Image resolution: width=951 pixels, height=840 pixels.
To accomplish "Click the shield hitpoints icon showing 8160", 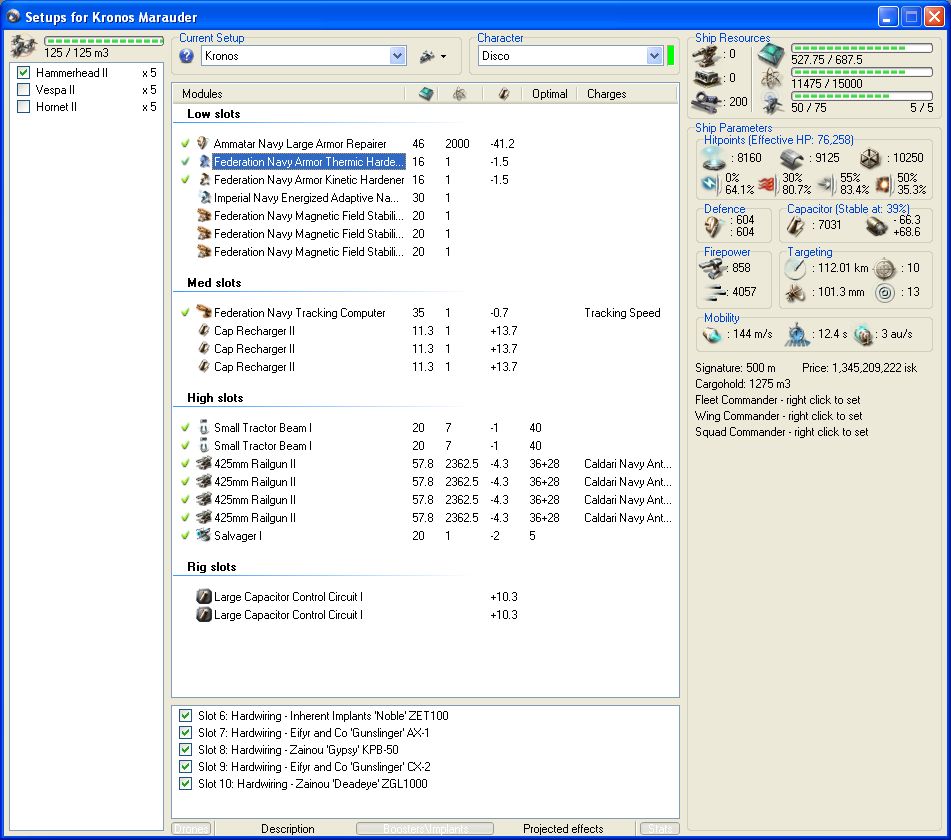I will click(714, 158).
